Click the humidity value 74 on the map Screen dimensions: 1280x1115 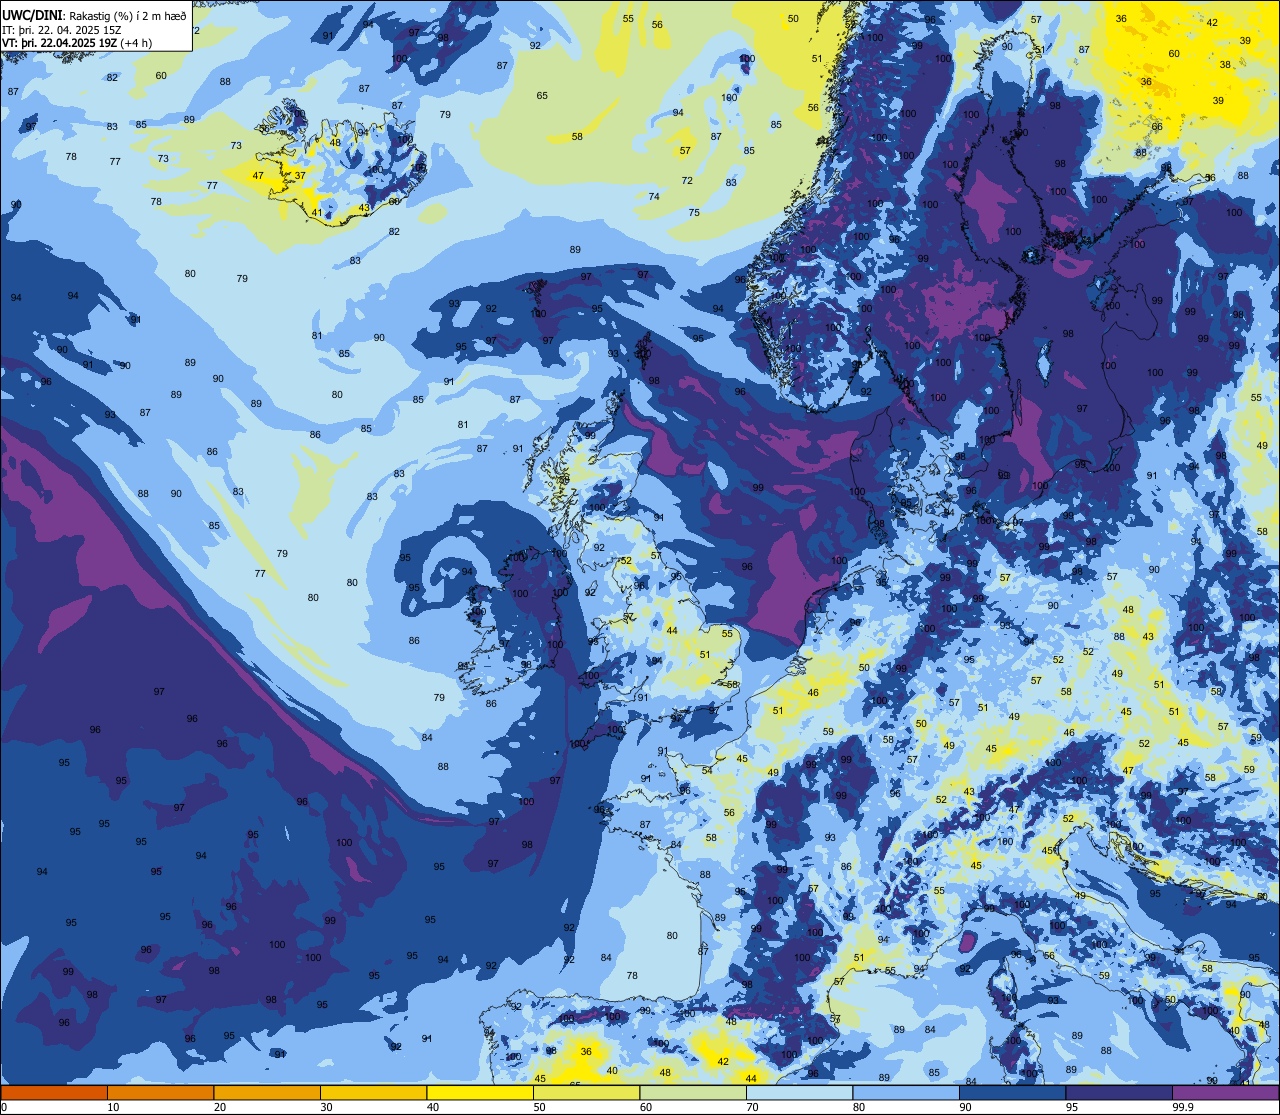point(654,197)
